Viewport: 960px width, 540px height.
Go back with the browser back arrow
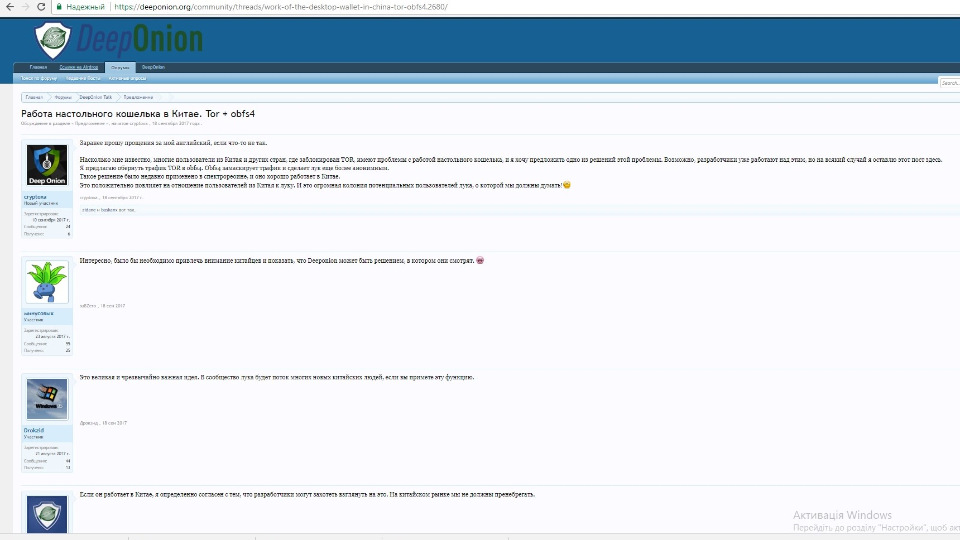[x=8, y=6]
